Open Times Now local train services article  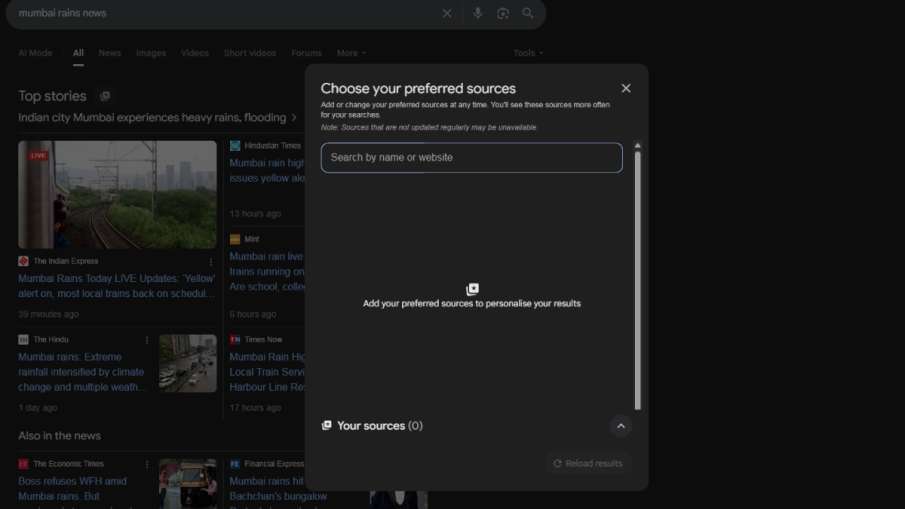267,372
